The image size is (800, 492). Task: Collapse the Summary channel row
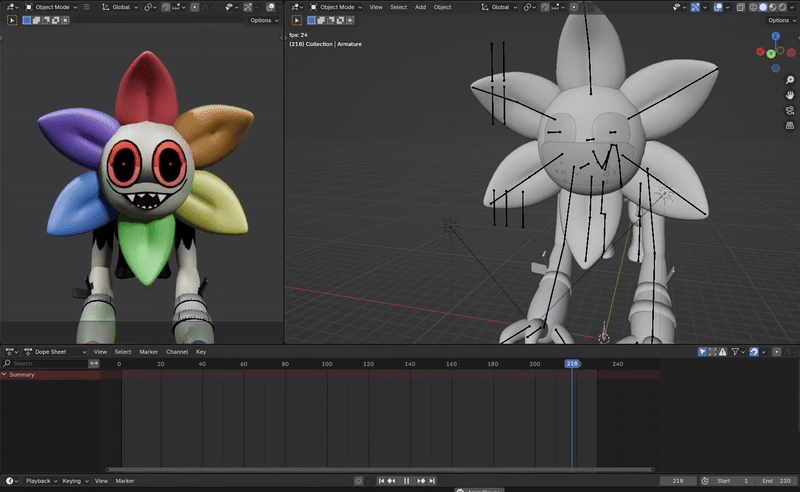point(4,375)
